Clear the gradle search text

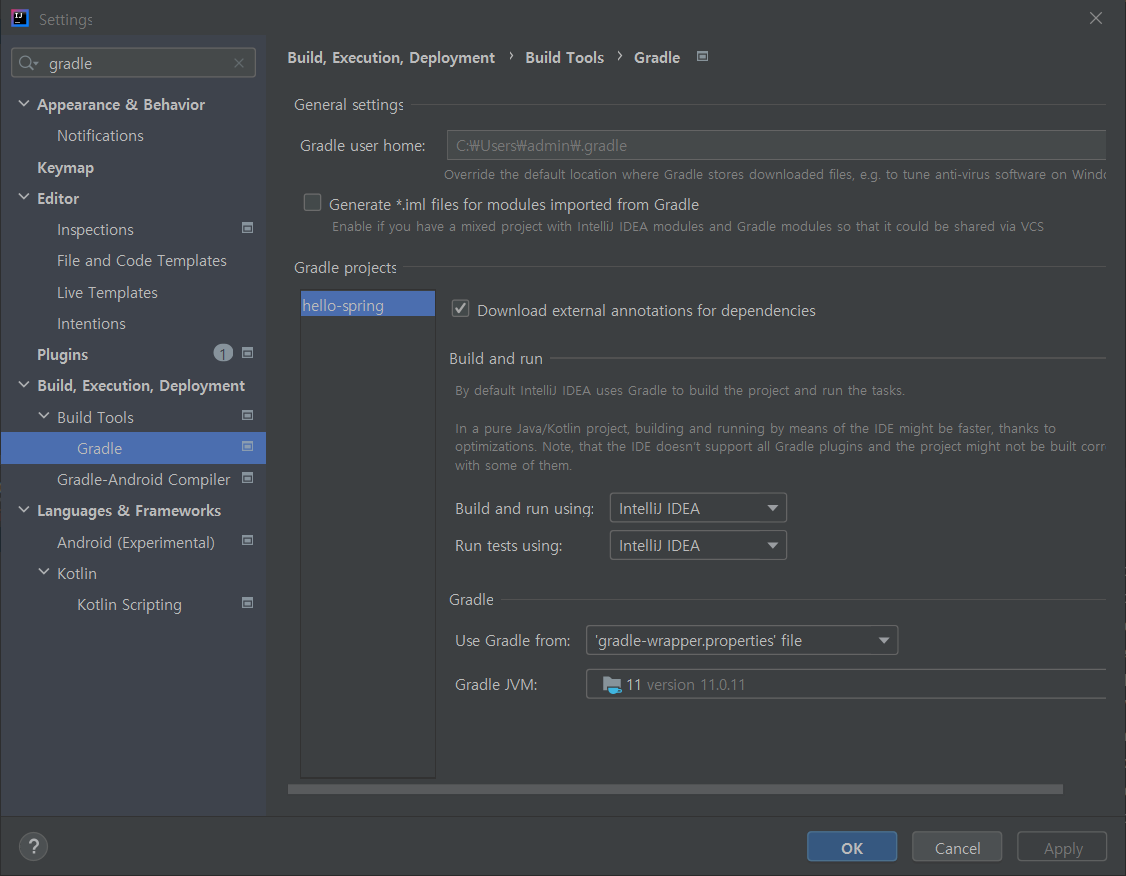click(x=239, y=63)
